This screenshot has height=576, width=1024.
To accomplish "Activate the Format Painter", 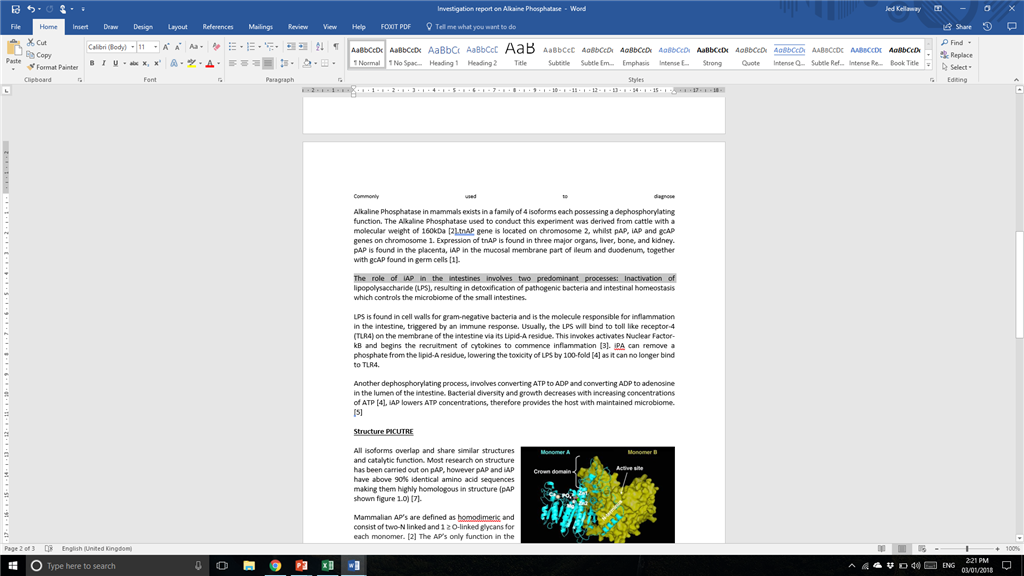I will 52,67.
